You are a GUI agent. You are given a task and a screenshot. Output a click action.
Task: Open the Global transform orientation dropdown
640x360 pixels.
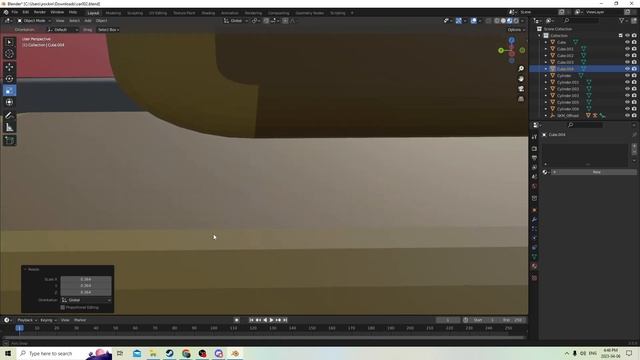(x=236, y=21)
